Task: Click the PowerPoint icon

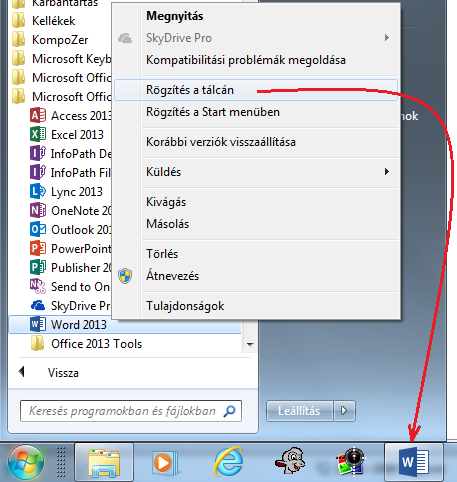Action: [38, 248]
